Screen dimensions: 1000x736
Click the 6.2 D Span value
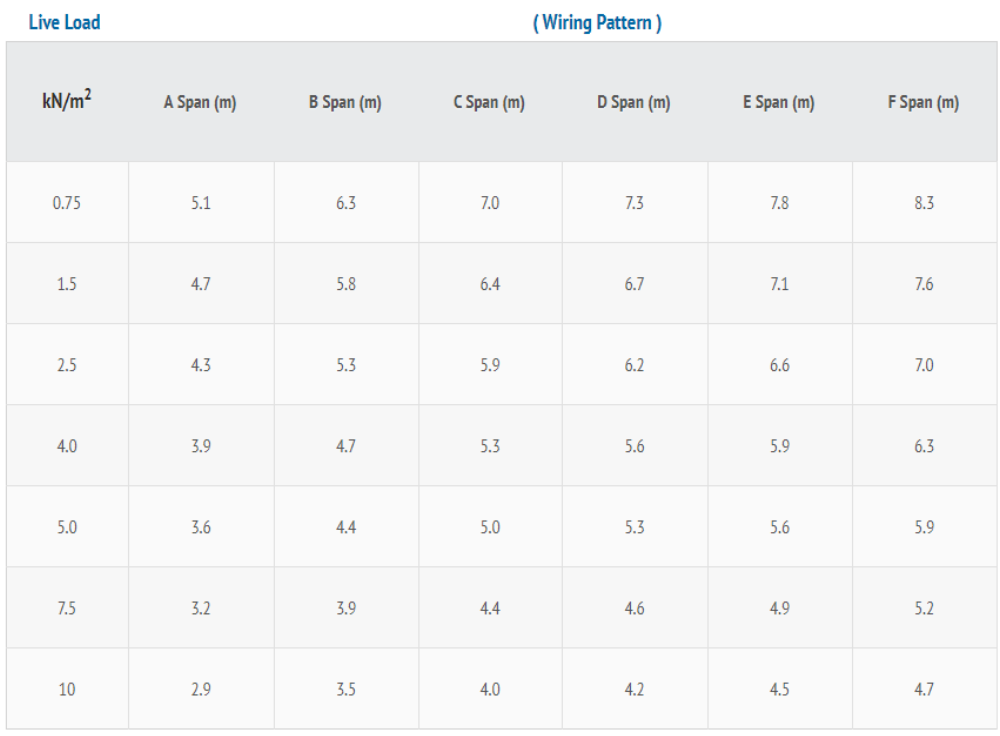635,365
